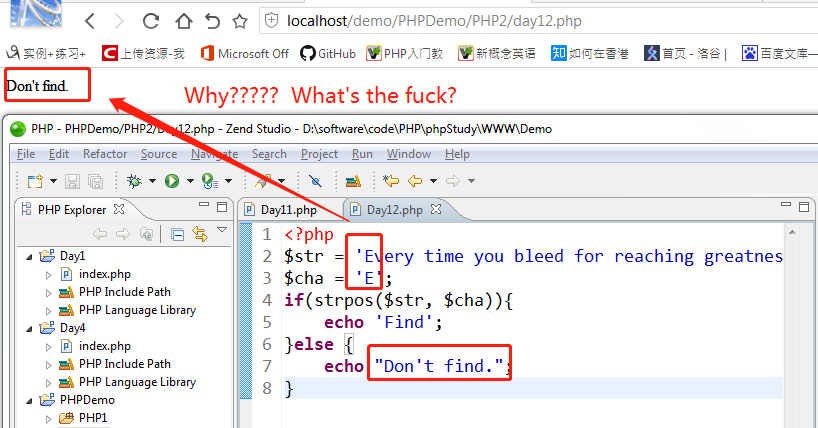
Task: Open the GitHub bookmark
Action: tap(328, 53)
